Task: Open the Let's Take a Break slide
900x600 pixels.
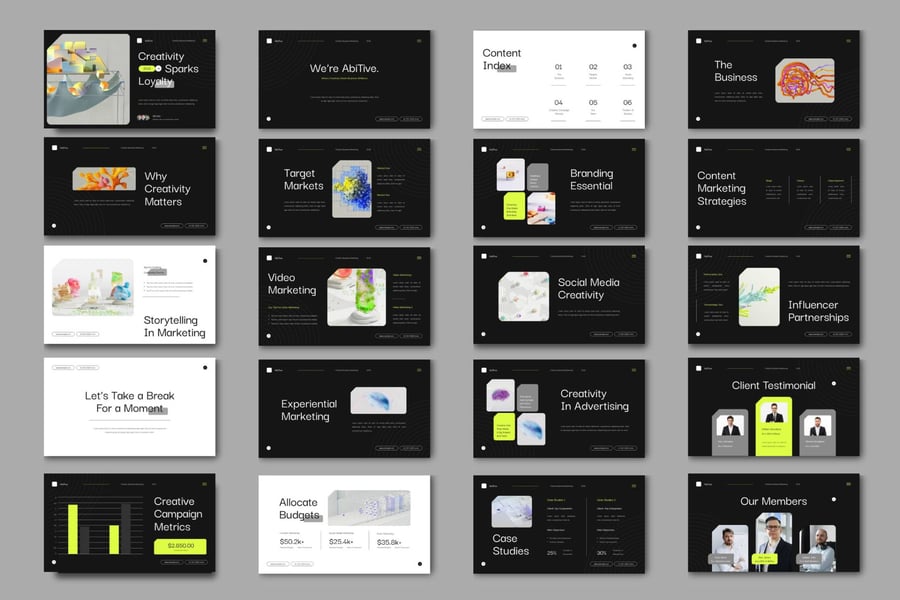Action: pos(129,407)
